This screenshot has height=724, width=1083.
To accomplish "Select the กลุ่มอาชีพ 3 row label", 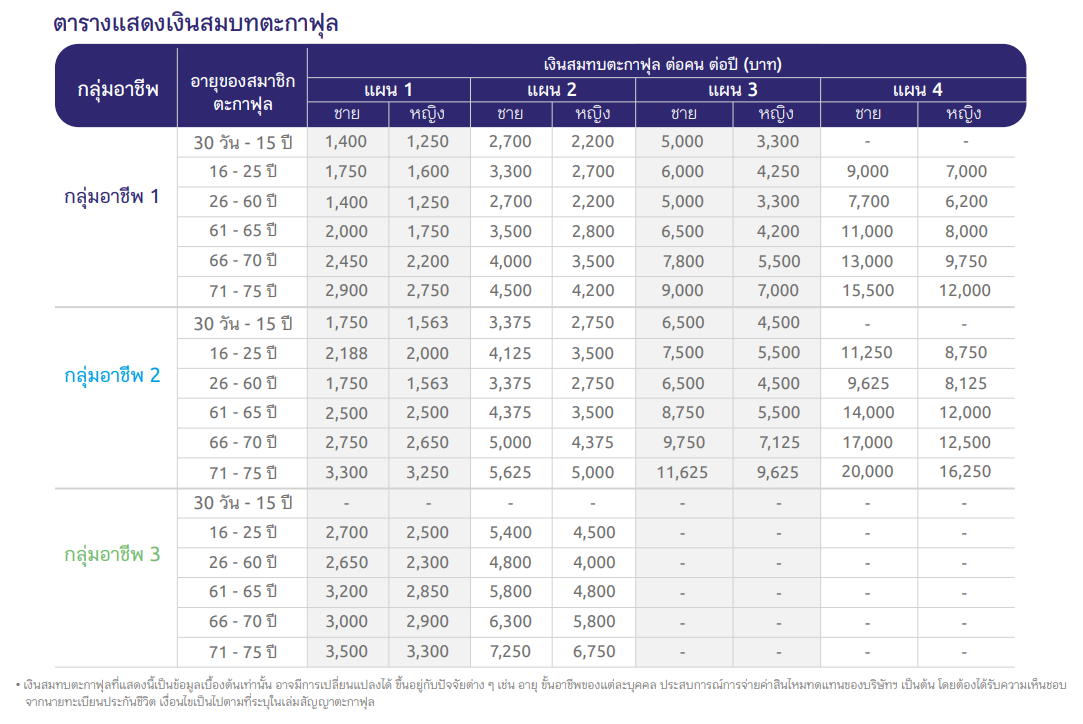I will 112,554.
